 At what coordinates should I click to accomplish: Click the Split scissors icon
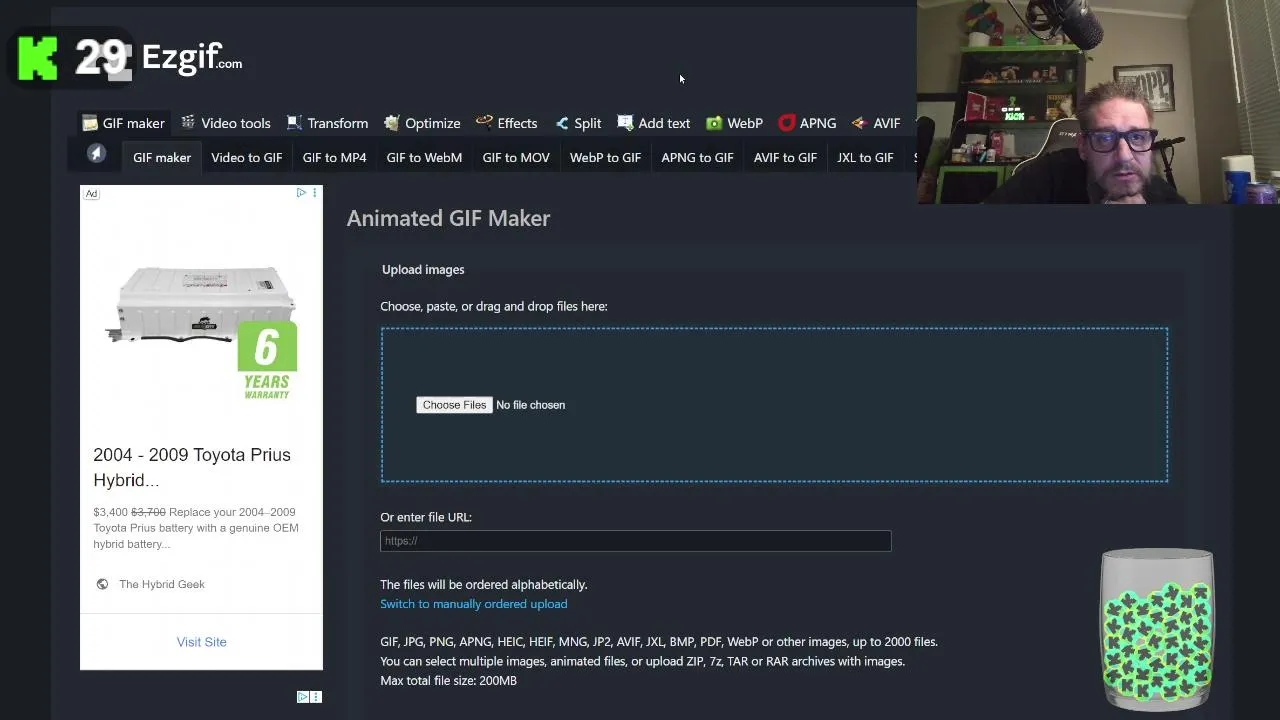562,123
